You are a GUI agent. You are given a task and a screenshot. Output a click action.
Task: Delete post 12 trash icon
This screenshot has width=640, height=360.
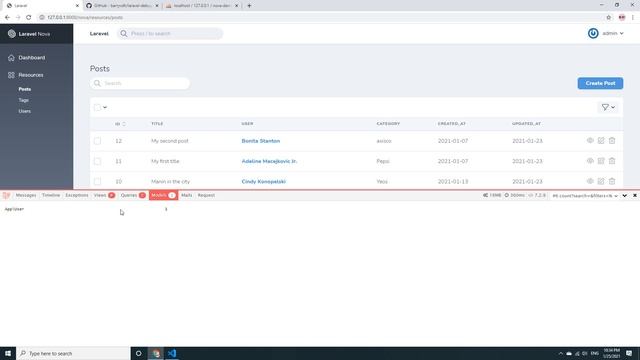click(x=612, y=140)
